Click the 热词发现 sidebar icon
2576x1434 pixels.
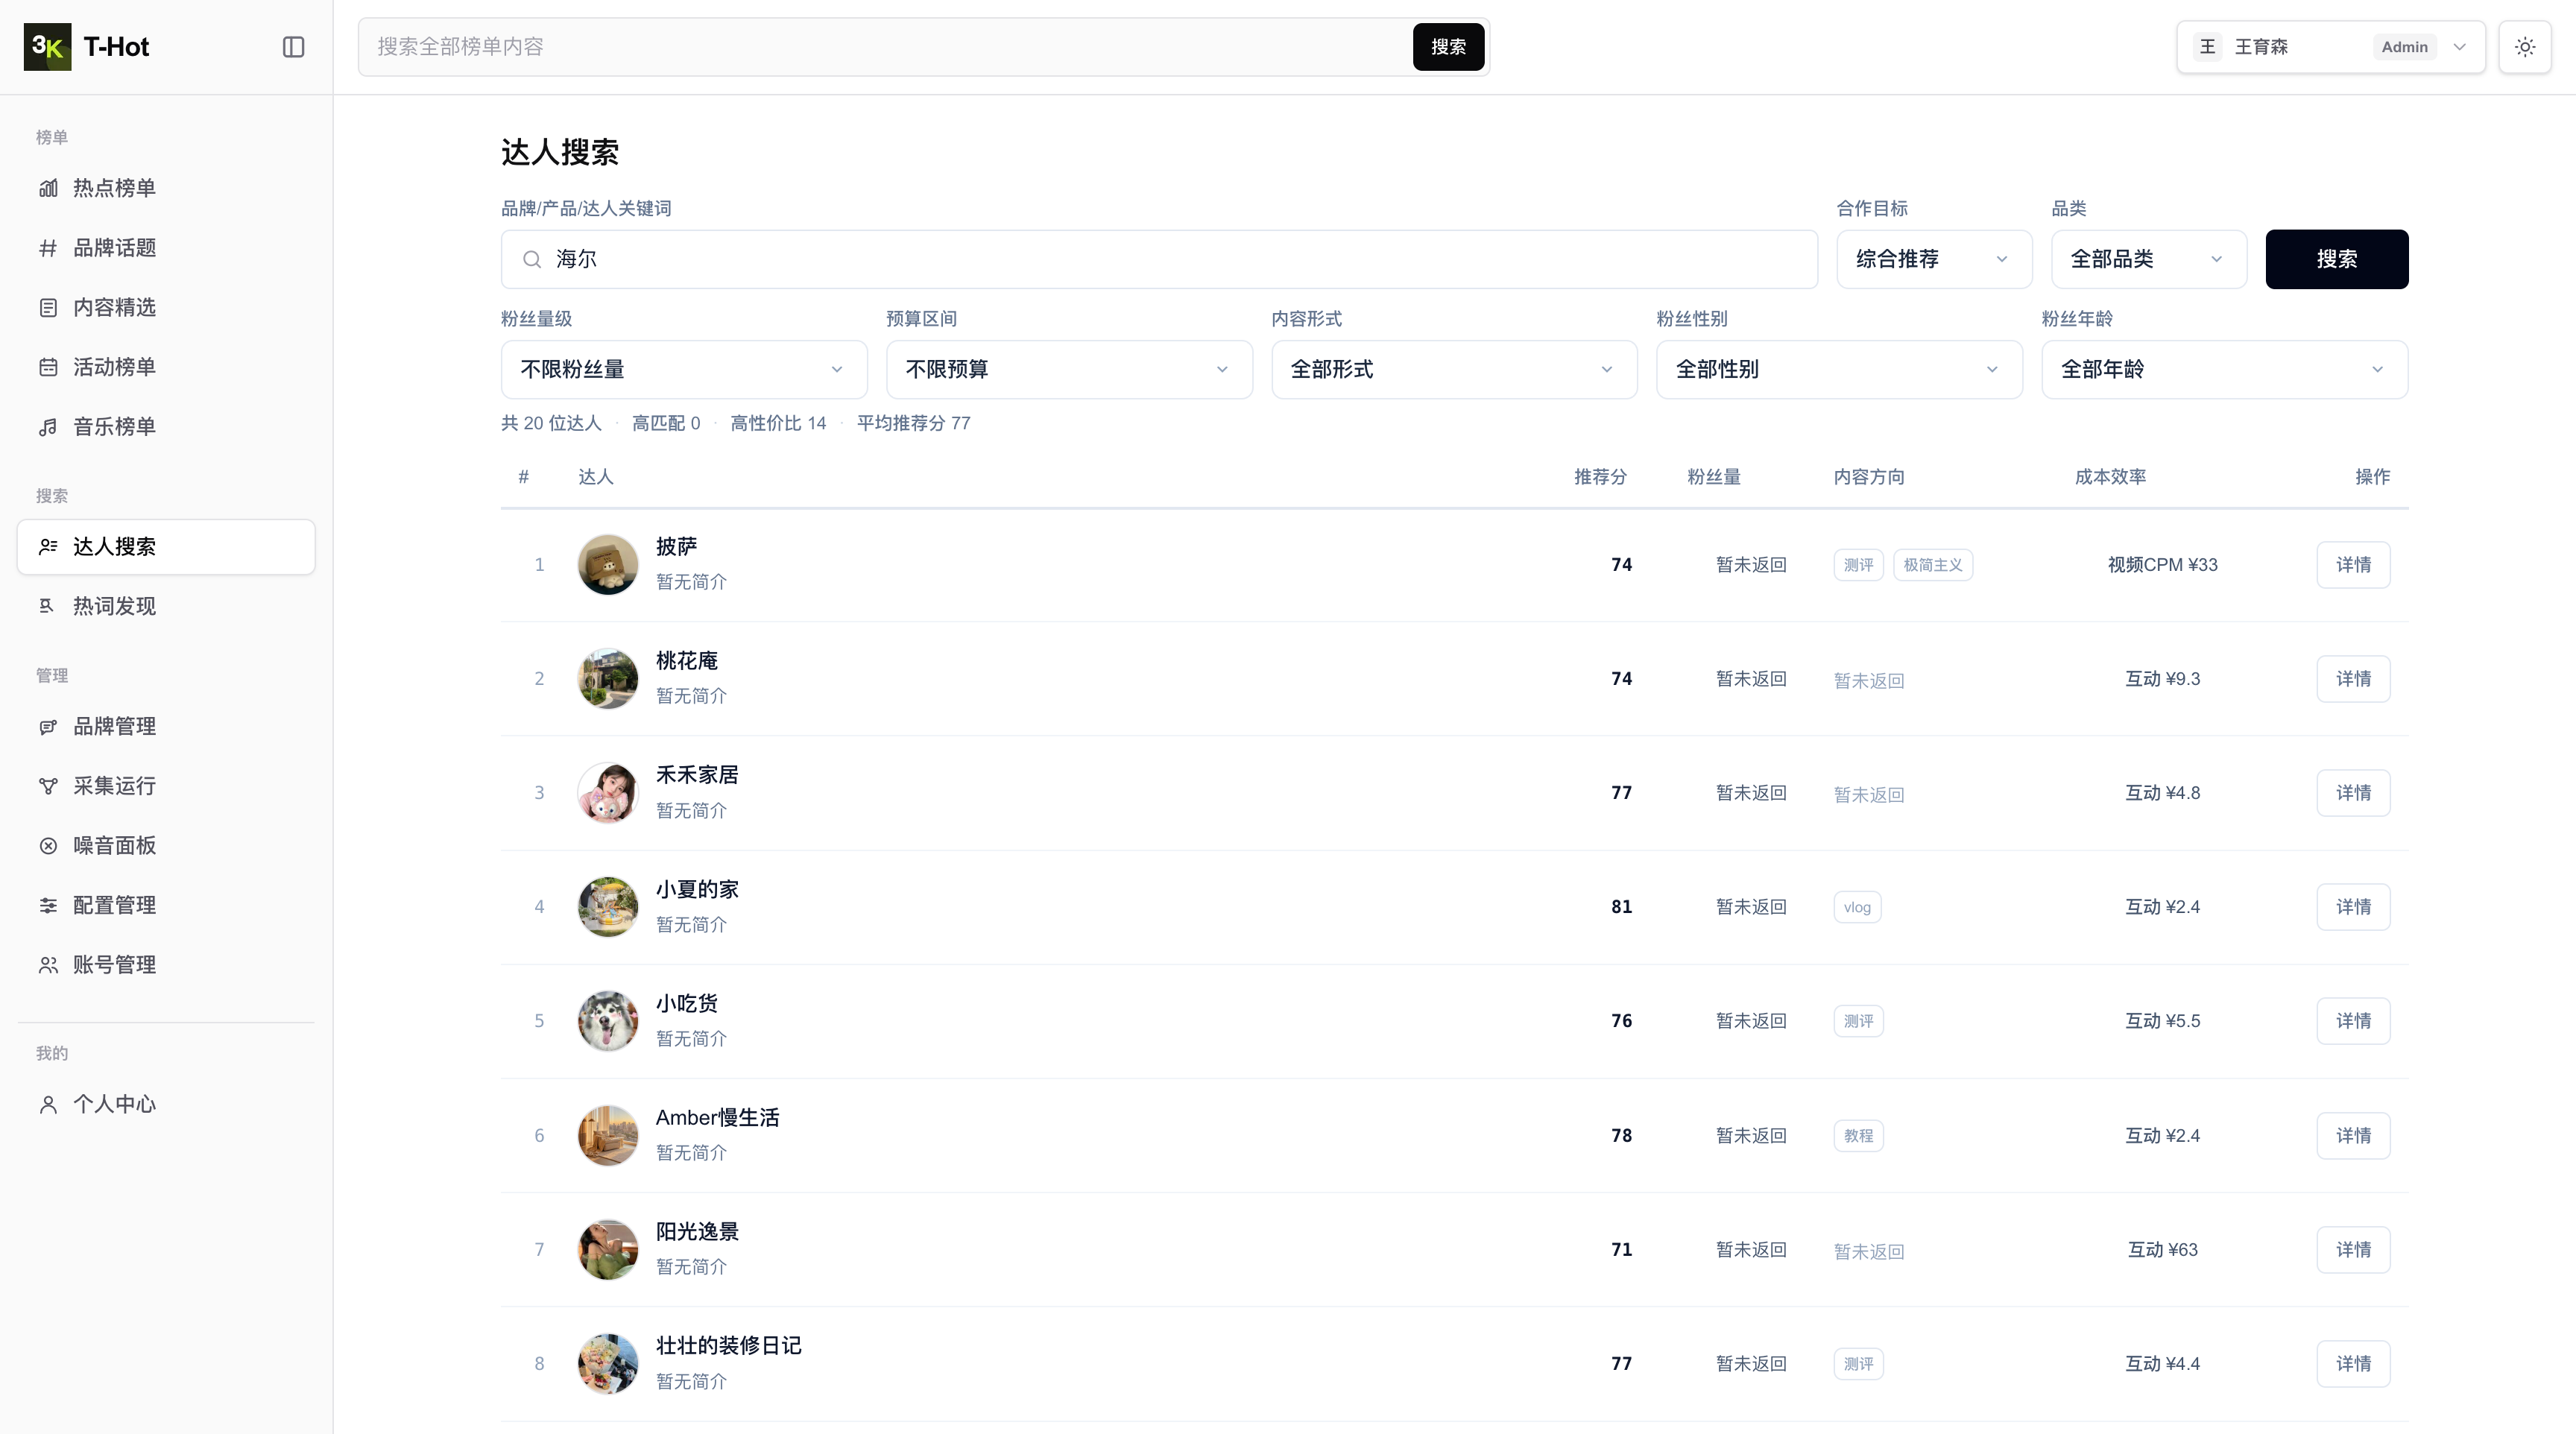click(x=48, y=606)
